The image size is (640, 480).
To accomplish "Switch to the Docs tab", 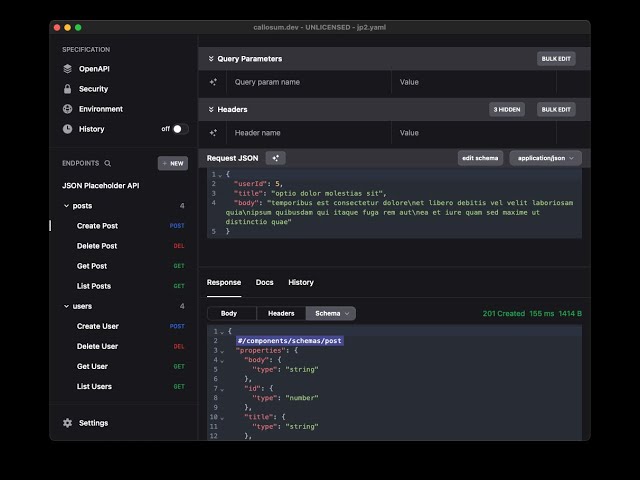I will point(264,282).
